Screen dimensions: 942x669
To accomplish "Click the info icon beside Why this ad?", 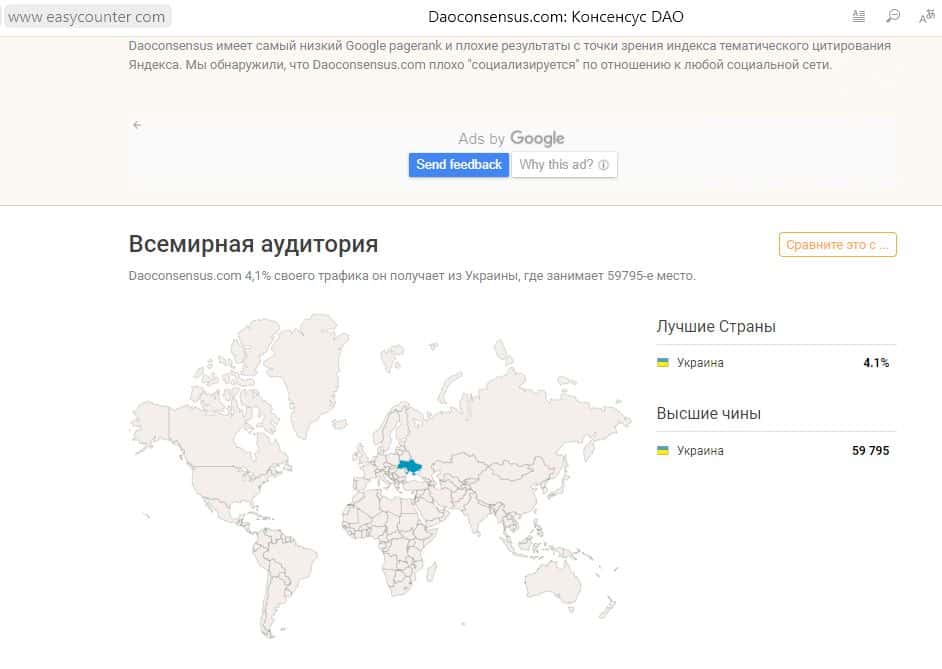I will pos(604,165).
